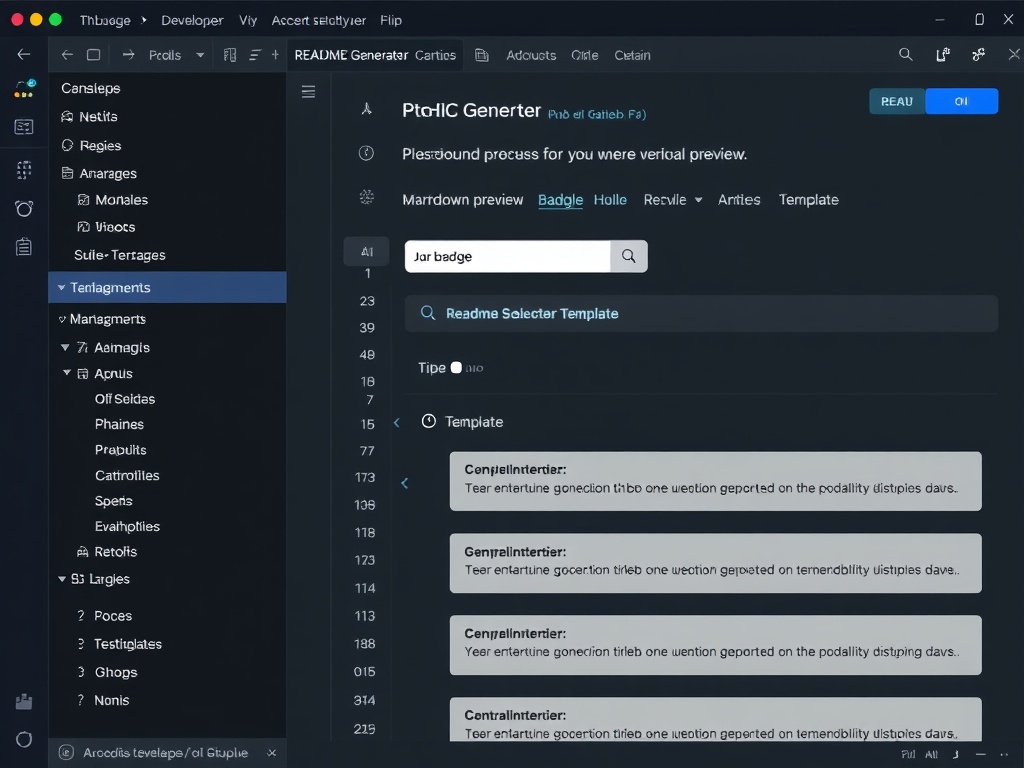Click the hamburger menu icon above the main panel
The image size is (1024, 768).
309,91
